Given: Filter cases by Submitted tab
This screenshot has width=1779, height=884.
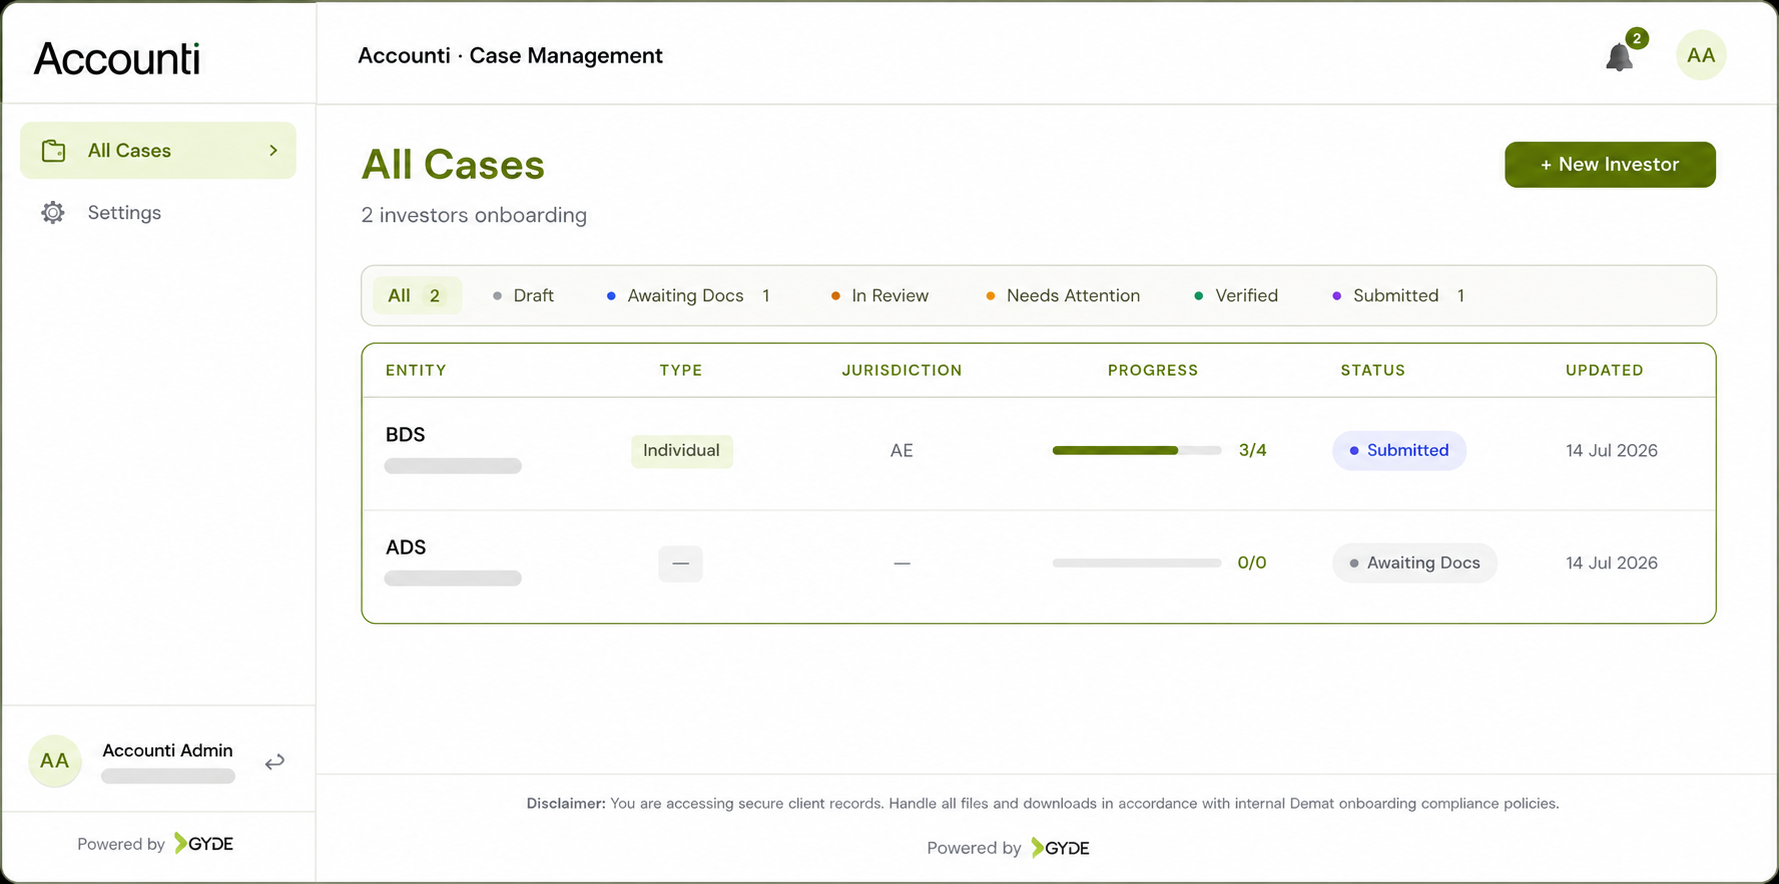Looking at the screenshot, I should [1399, 295].
